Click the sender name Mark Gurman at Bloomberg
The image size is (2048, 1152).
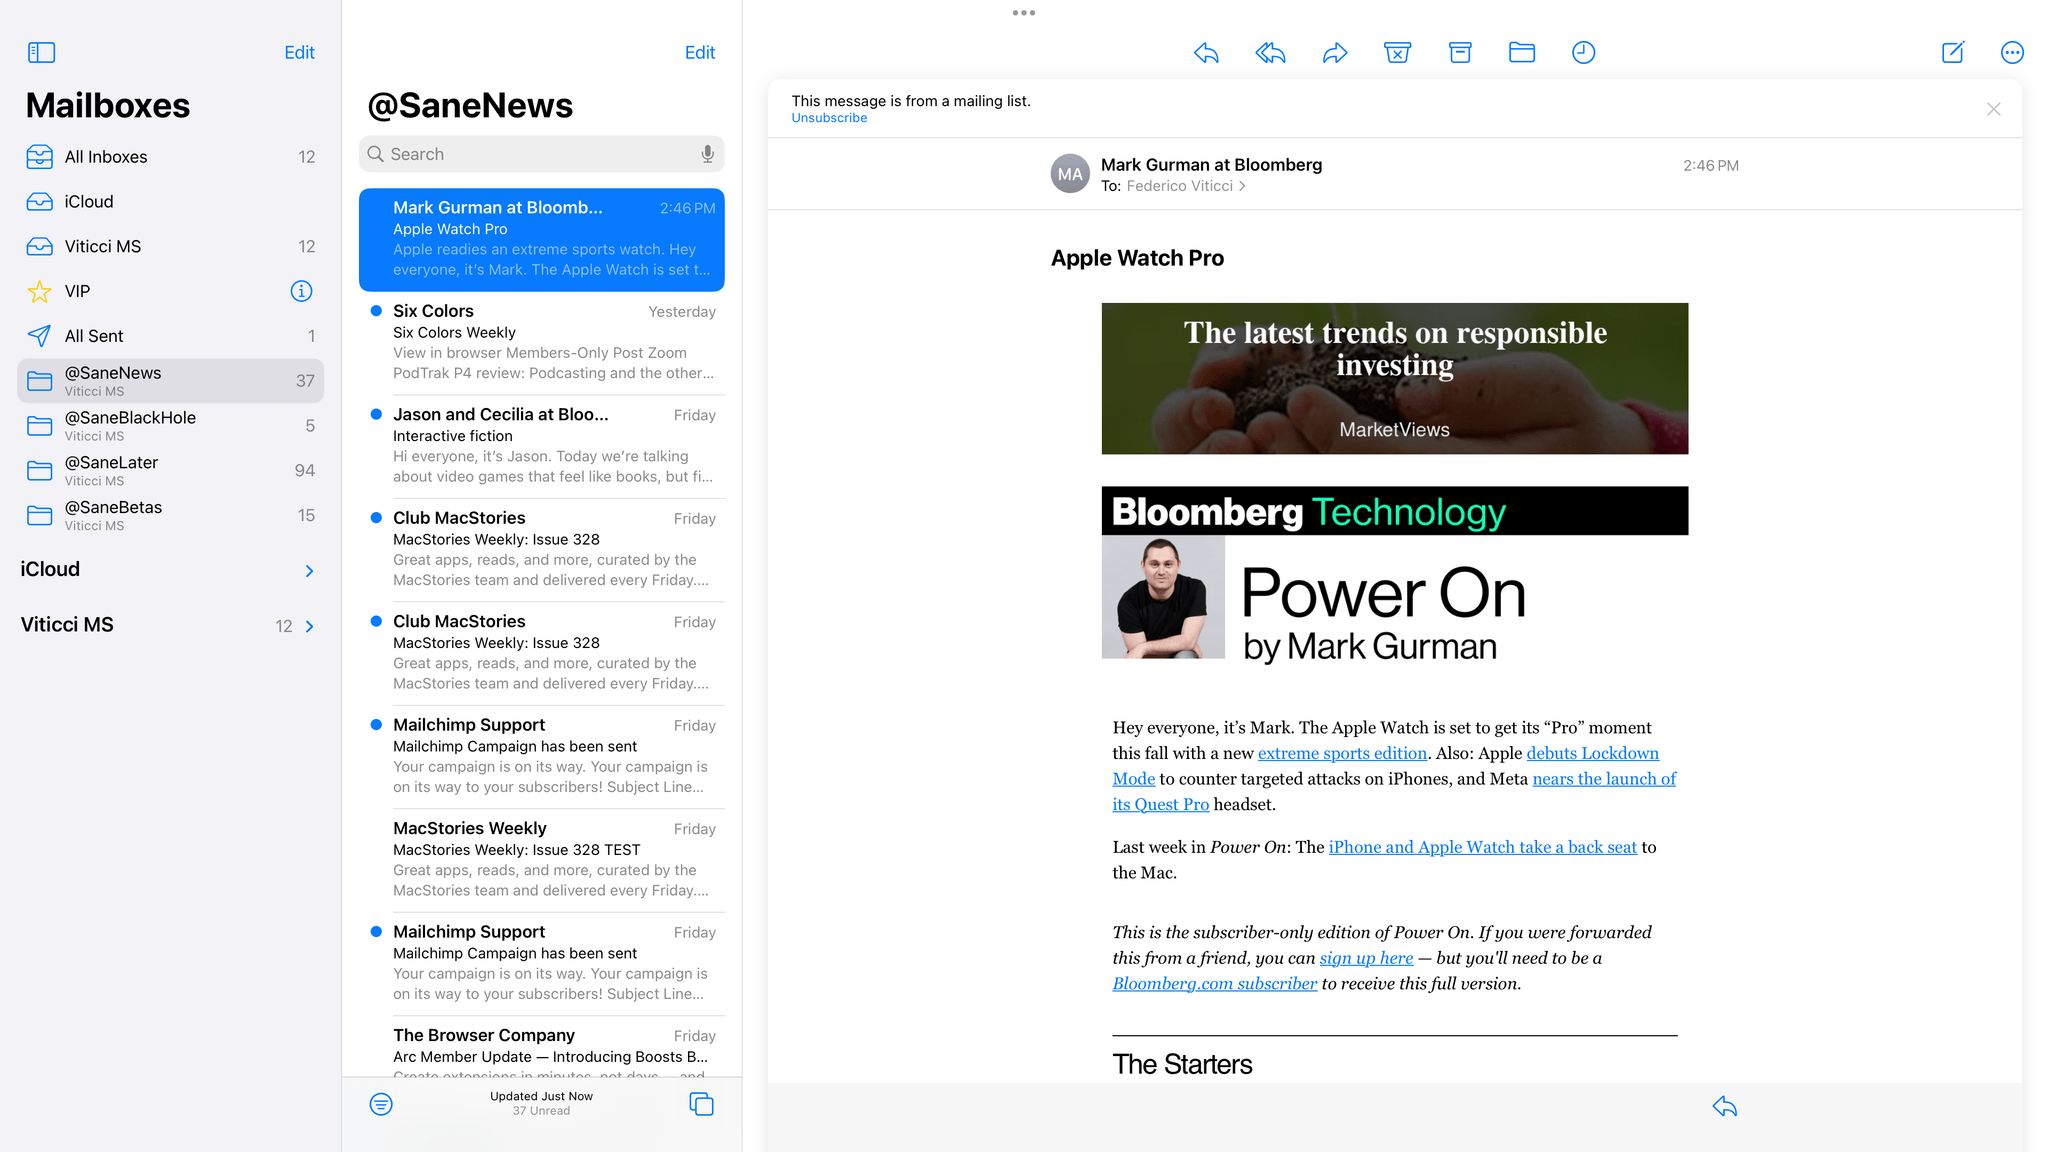pos(1211,165)
